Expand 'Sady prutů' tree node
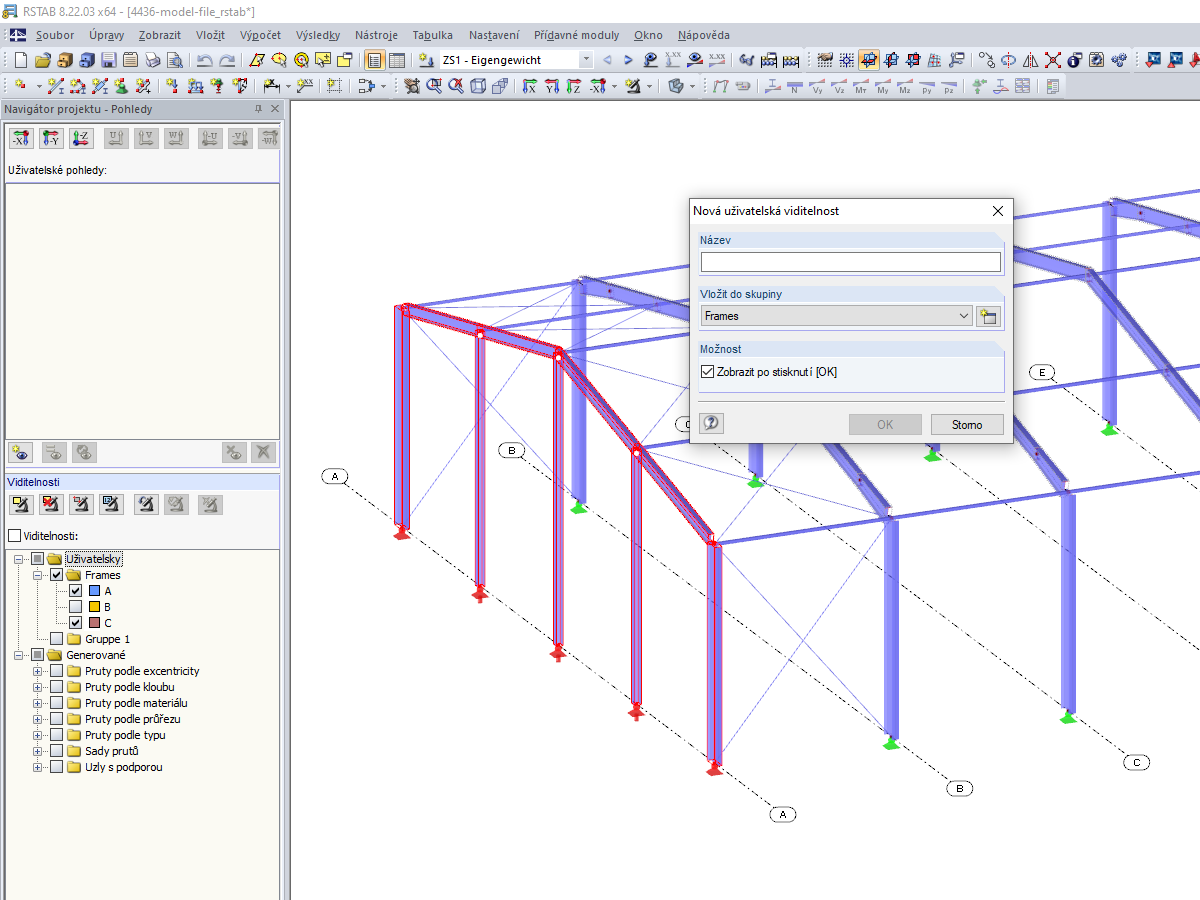This screenshot has height=900, width=1200. tap(38, 751)
